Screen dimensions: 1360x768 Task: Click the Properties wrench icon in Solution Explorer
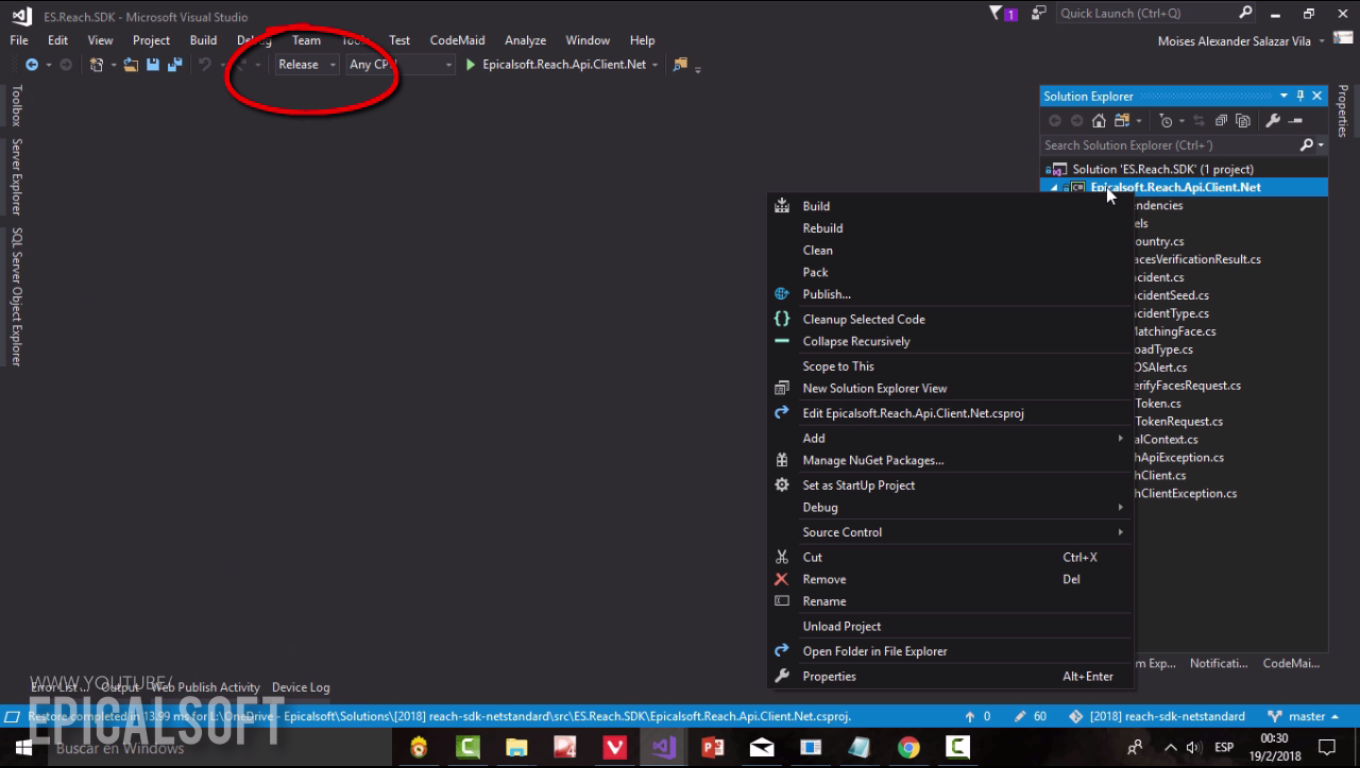click(1273, 121)
